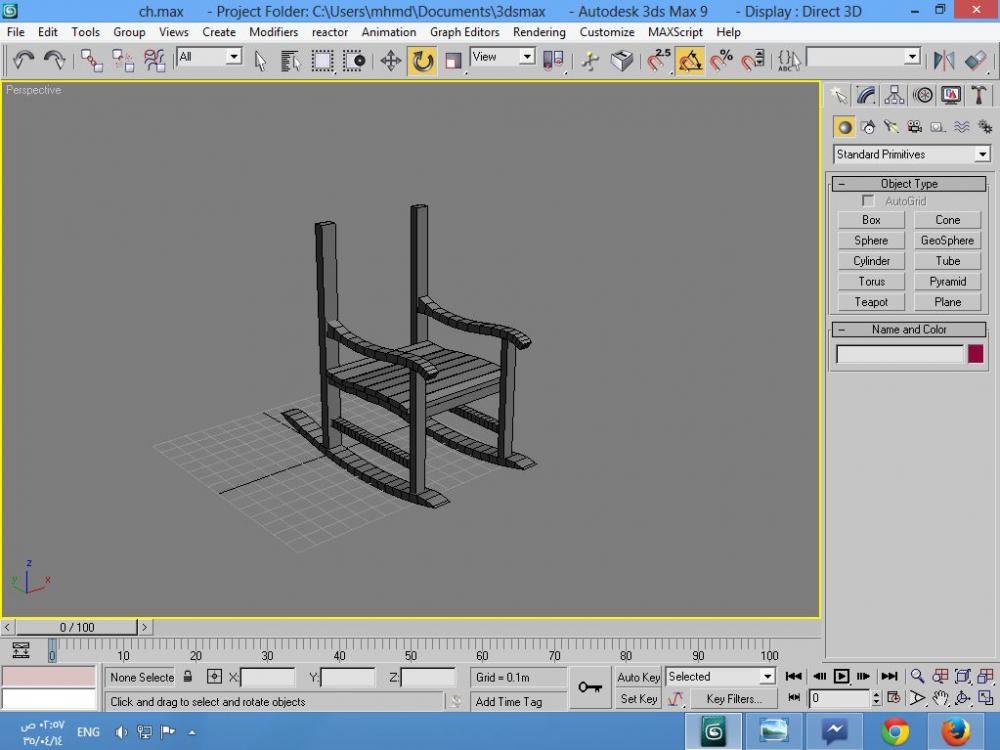
Task: Click the Undo arrow in the toolbar
Action: [24, 61]
